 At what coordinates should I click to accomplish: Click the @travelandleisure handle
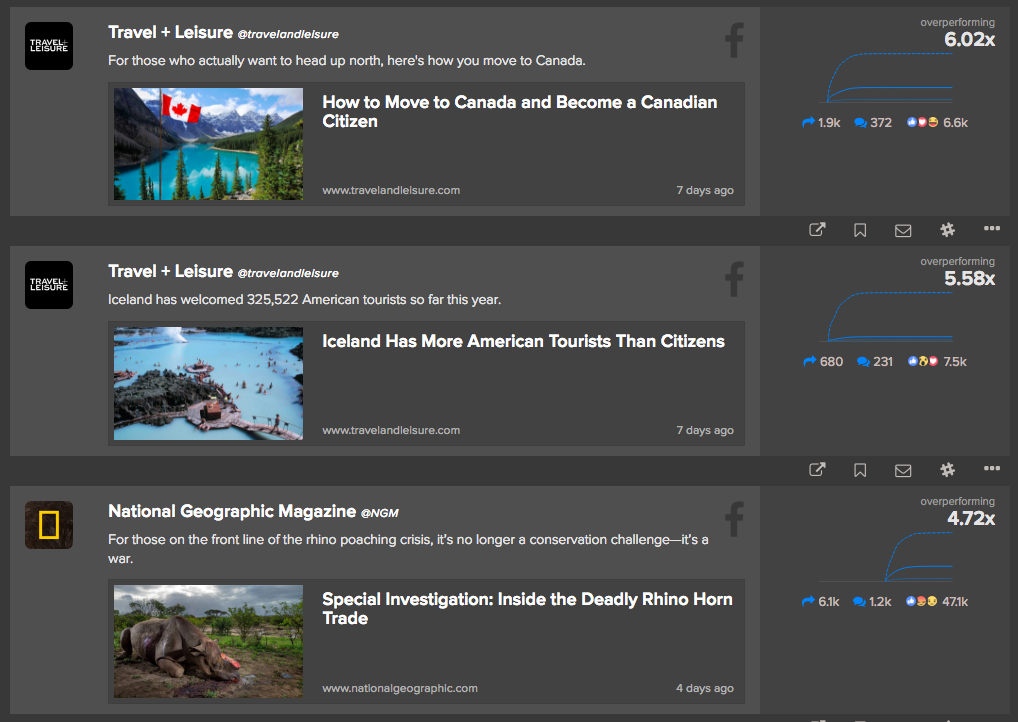coord(289,32)
